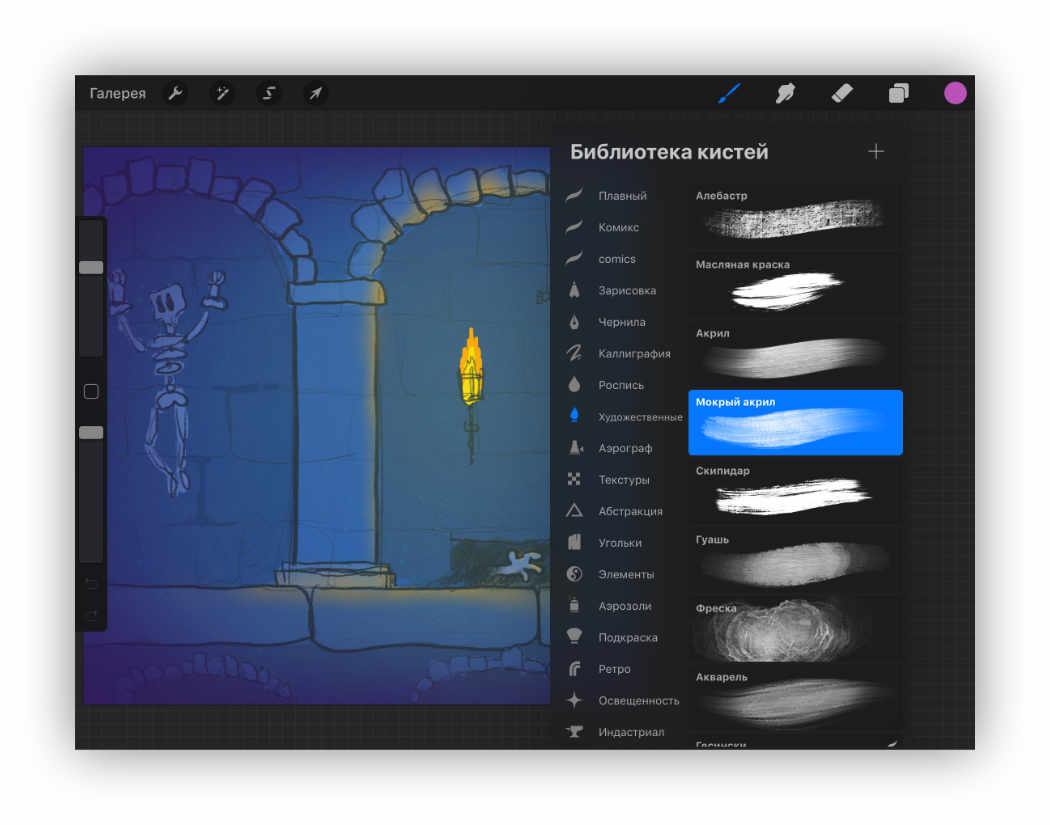Tap the square modify button on sidebar

(91, 392)
